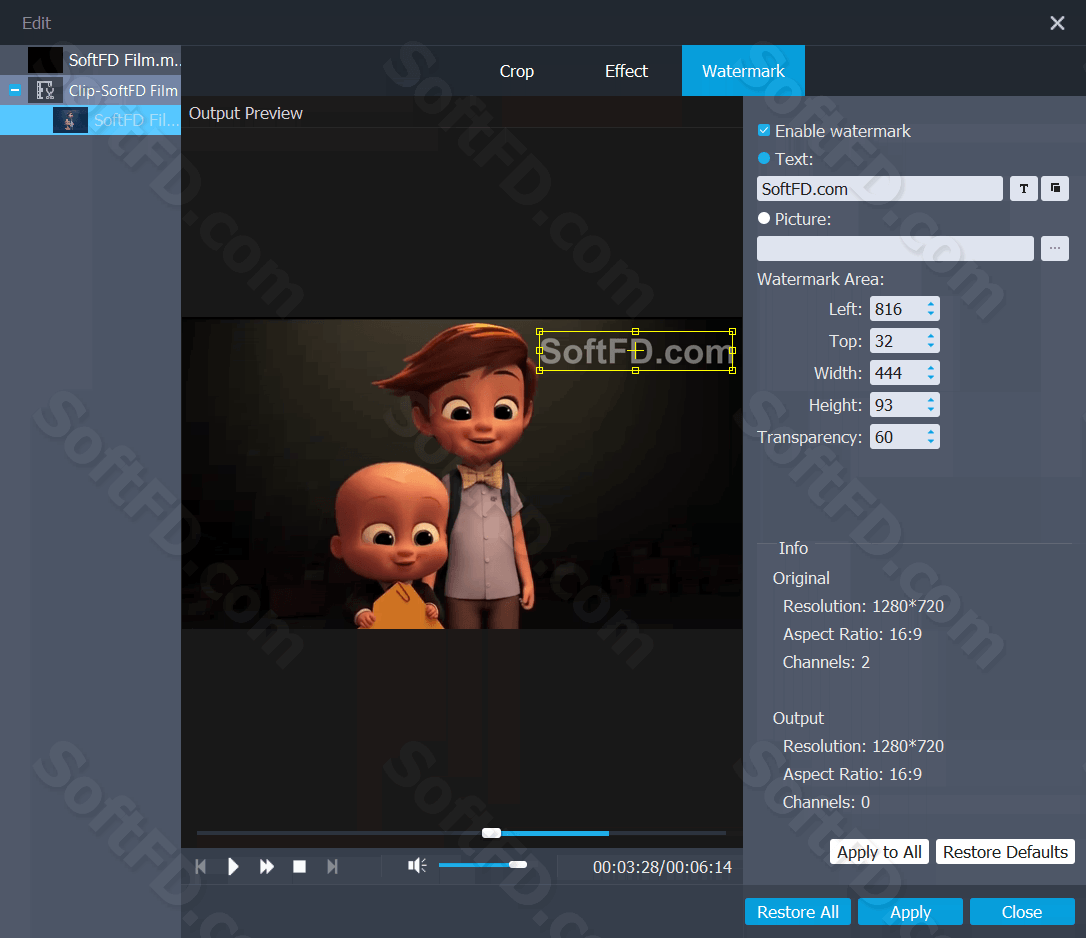Click the timecode 00:03:28/00:06:14
The height and width of the screenshot is (938, 1086).
point(662,867)
